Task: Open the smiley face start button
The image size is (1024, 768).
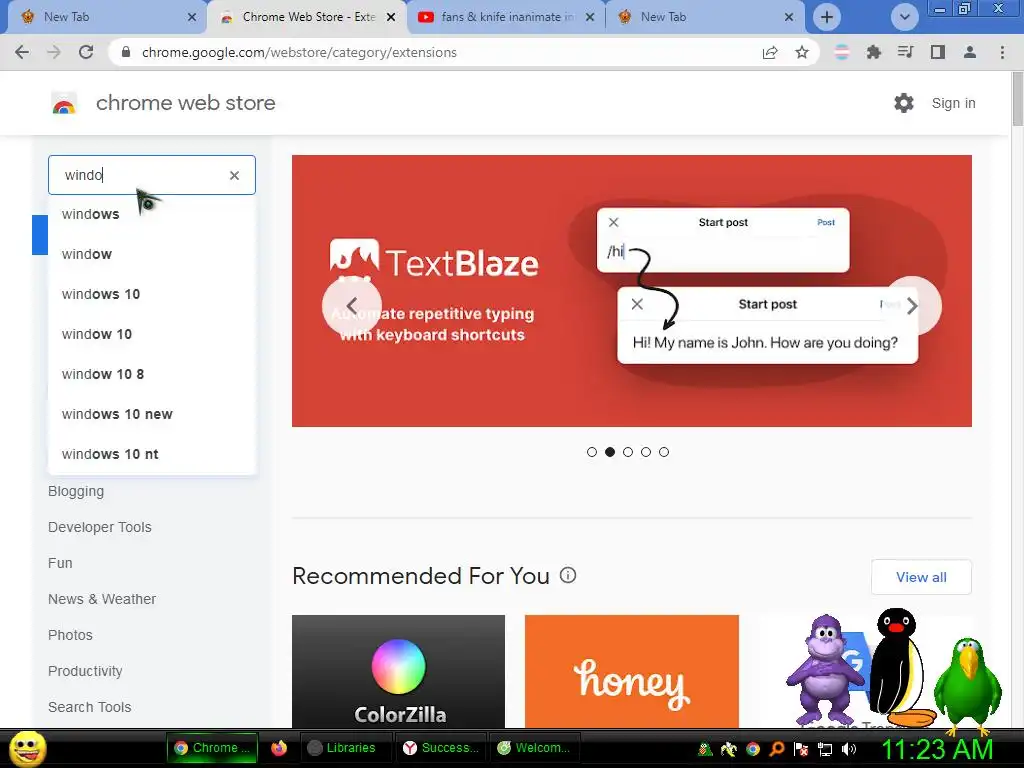Action: pos(28,748)
